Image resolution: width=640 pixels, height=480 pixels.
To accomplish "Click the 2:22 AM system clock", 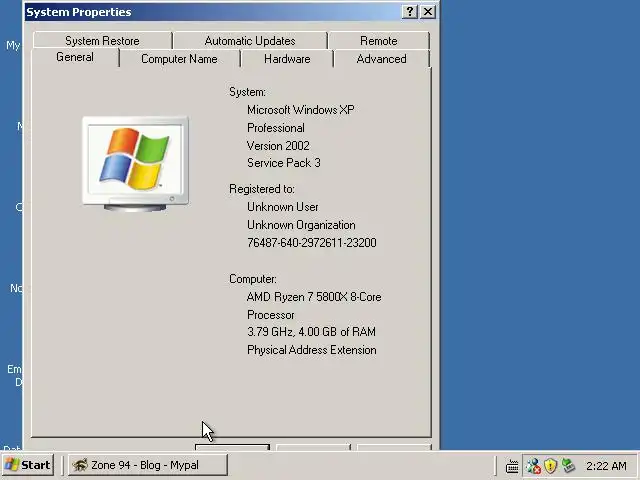I will (606, 466).
